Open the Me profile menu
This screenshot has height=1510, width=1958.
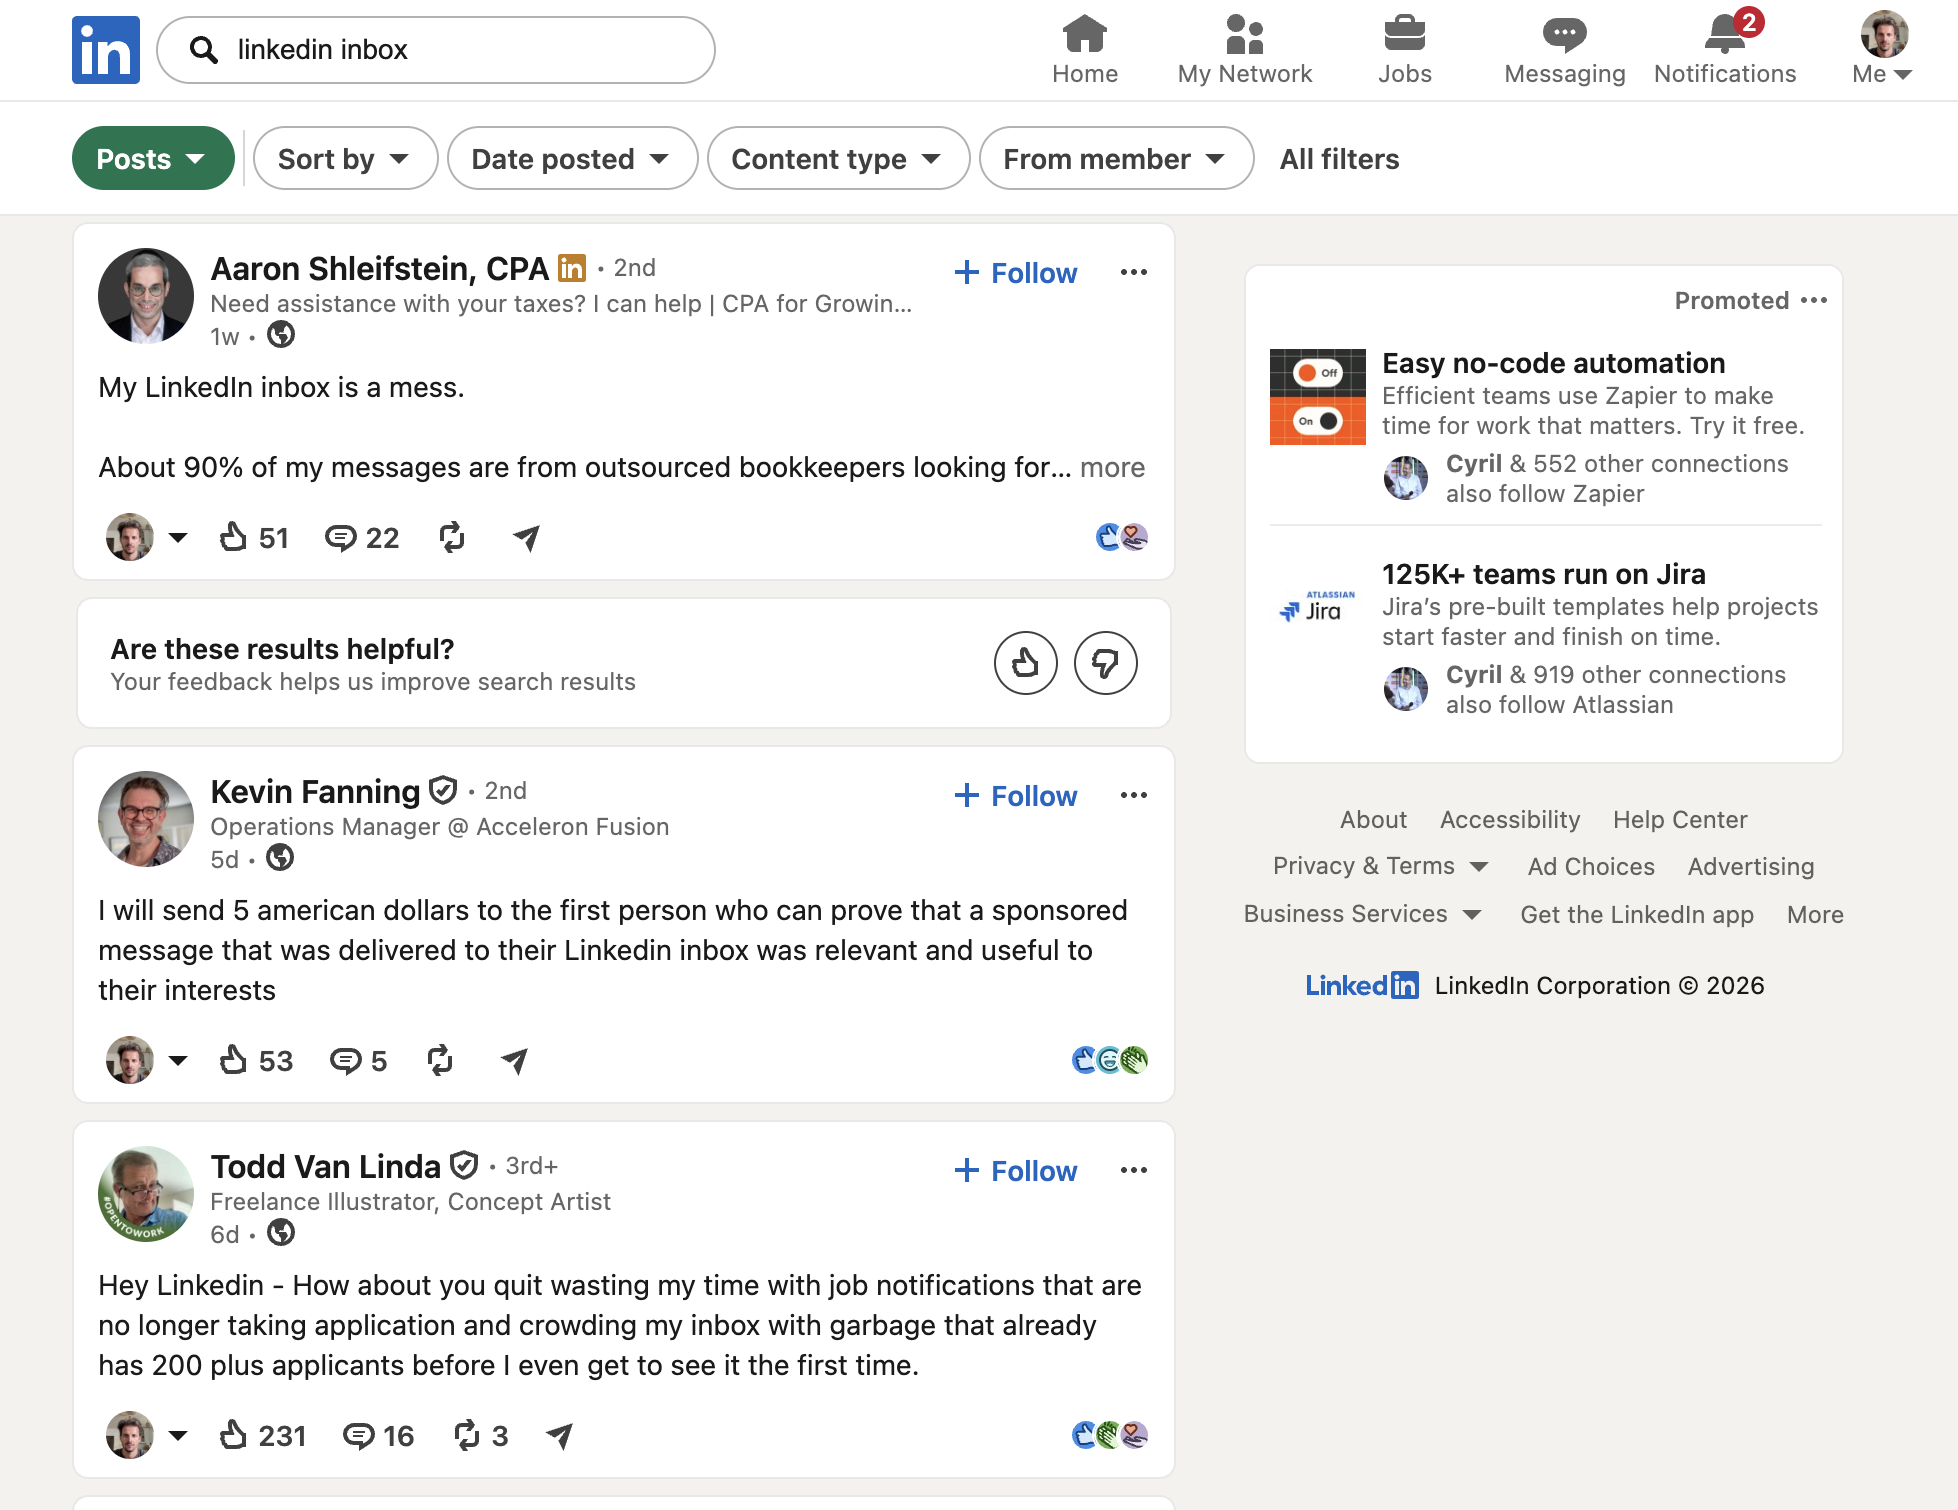click(x=1883, y=50)
